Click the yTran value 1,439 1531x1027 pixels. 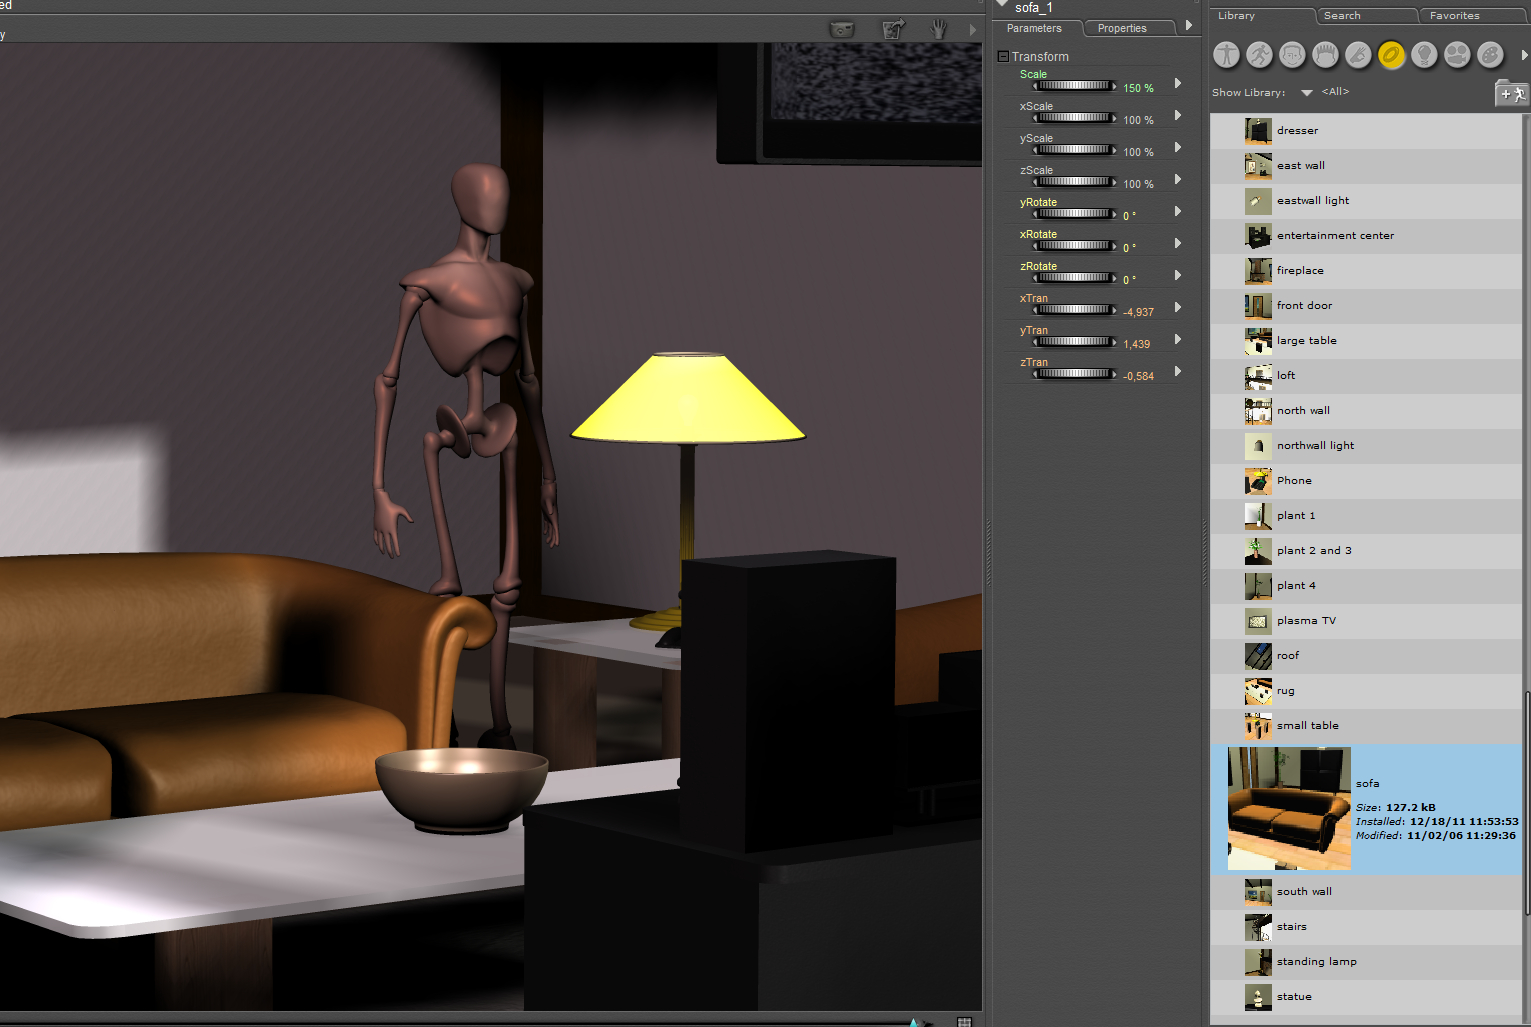coord(1137,344)
